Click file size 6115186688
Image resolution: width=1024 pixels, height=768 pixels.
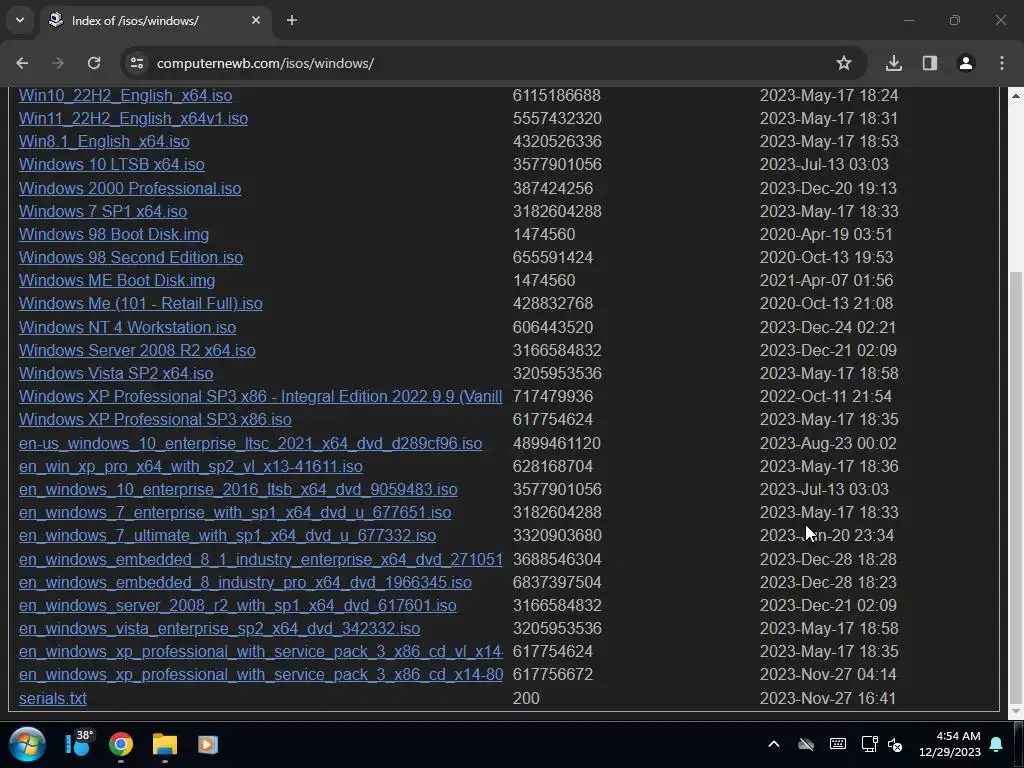click(556, 95)
